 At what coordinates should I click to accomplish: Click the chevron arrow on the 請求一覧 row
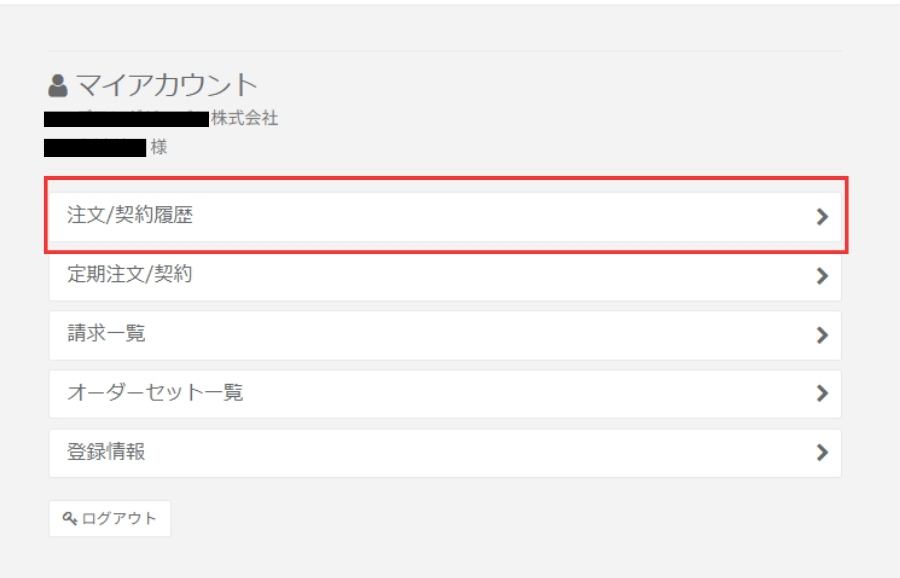click(x=823, y=335)
